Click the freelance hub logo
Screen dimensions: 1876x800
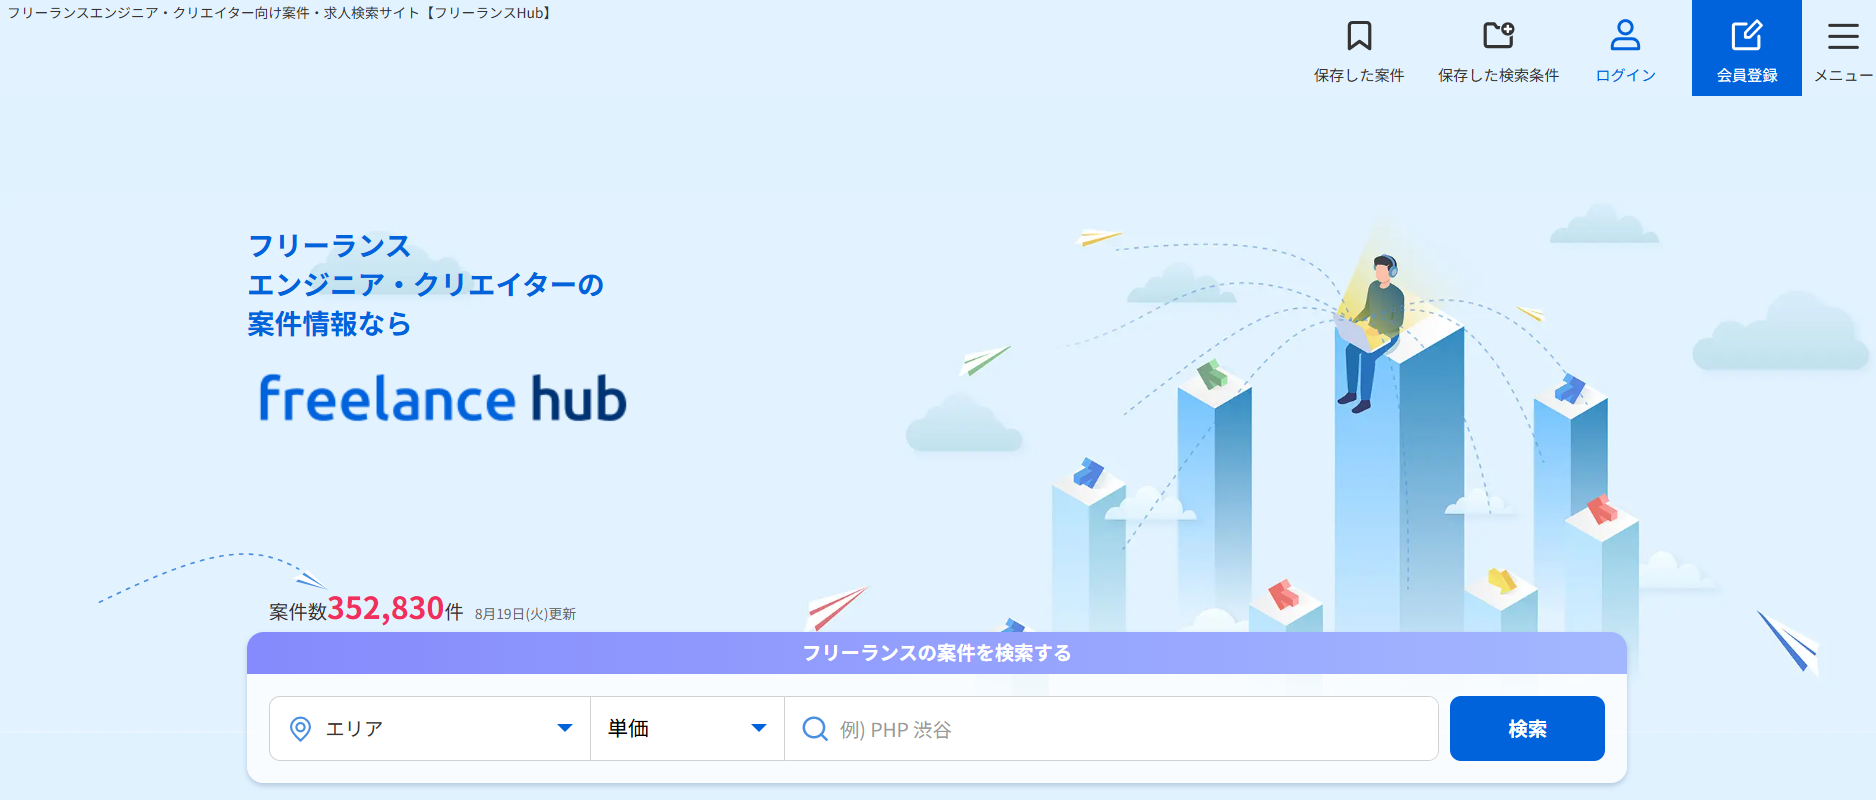[x=443, y=398]
